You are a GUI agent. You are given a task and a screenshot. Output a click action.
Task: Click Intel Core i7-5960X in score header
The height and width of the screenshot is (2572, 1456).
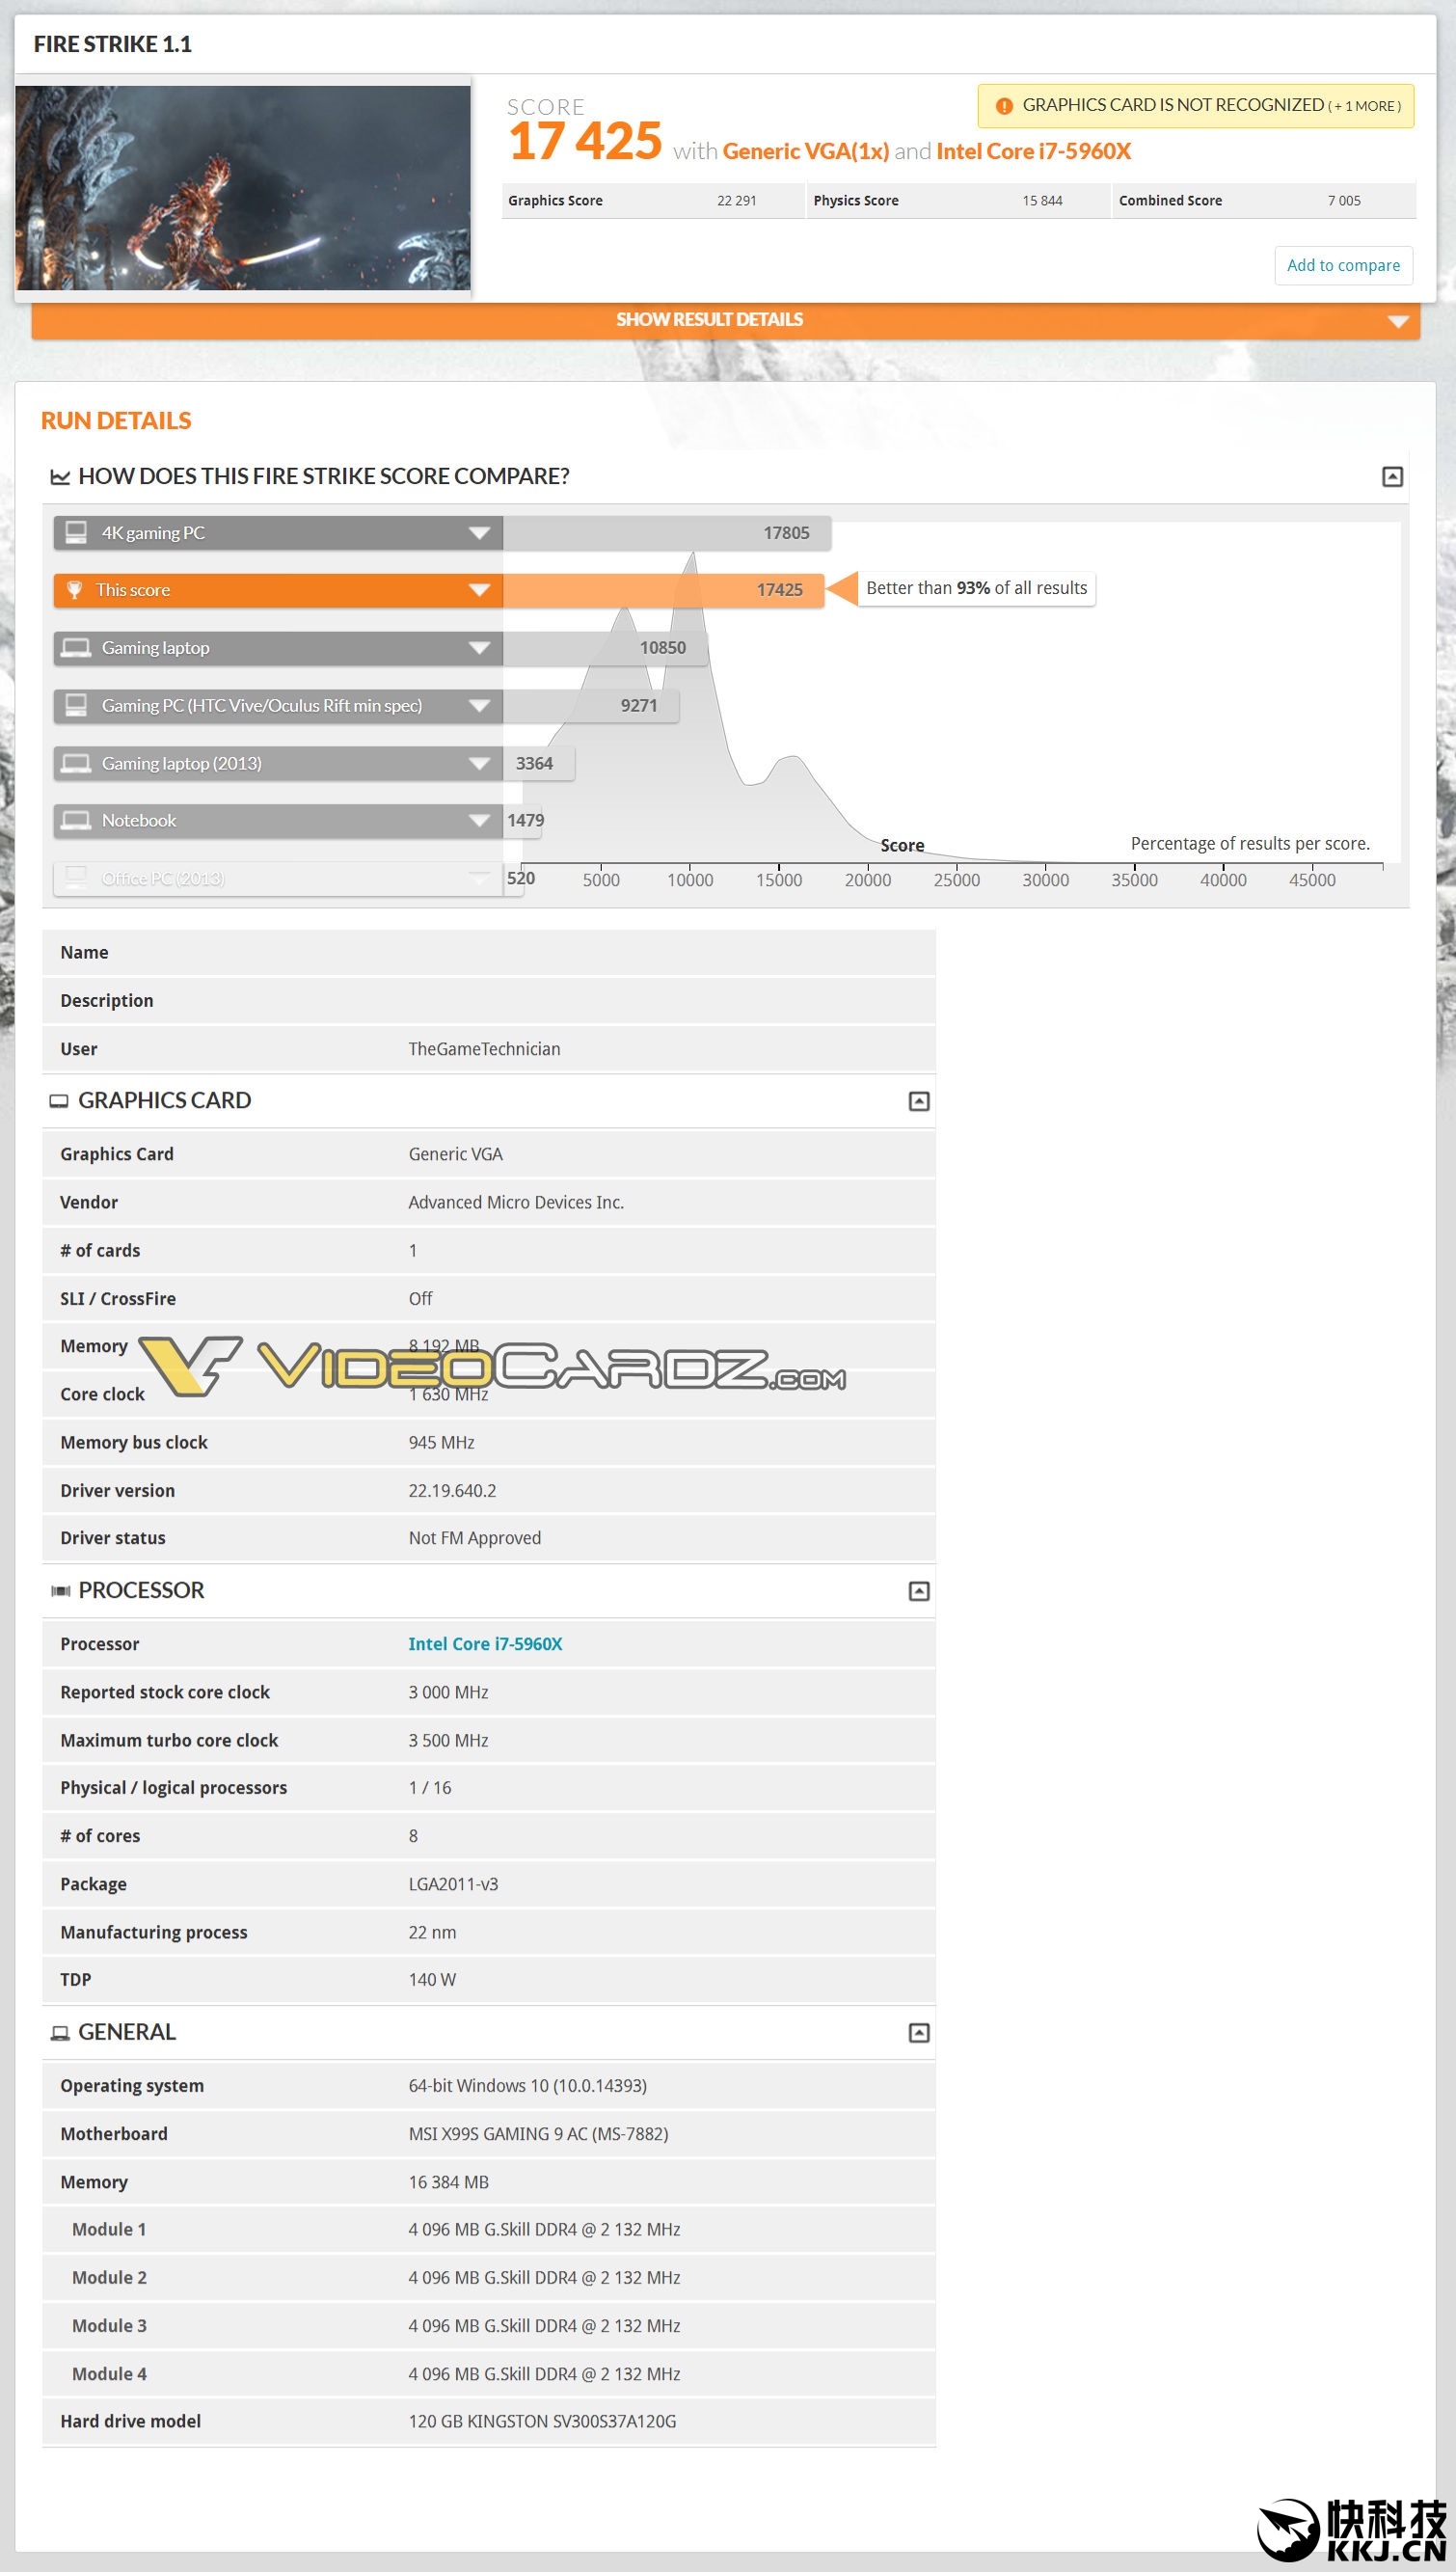coord(1033,152)
